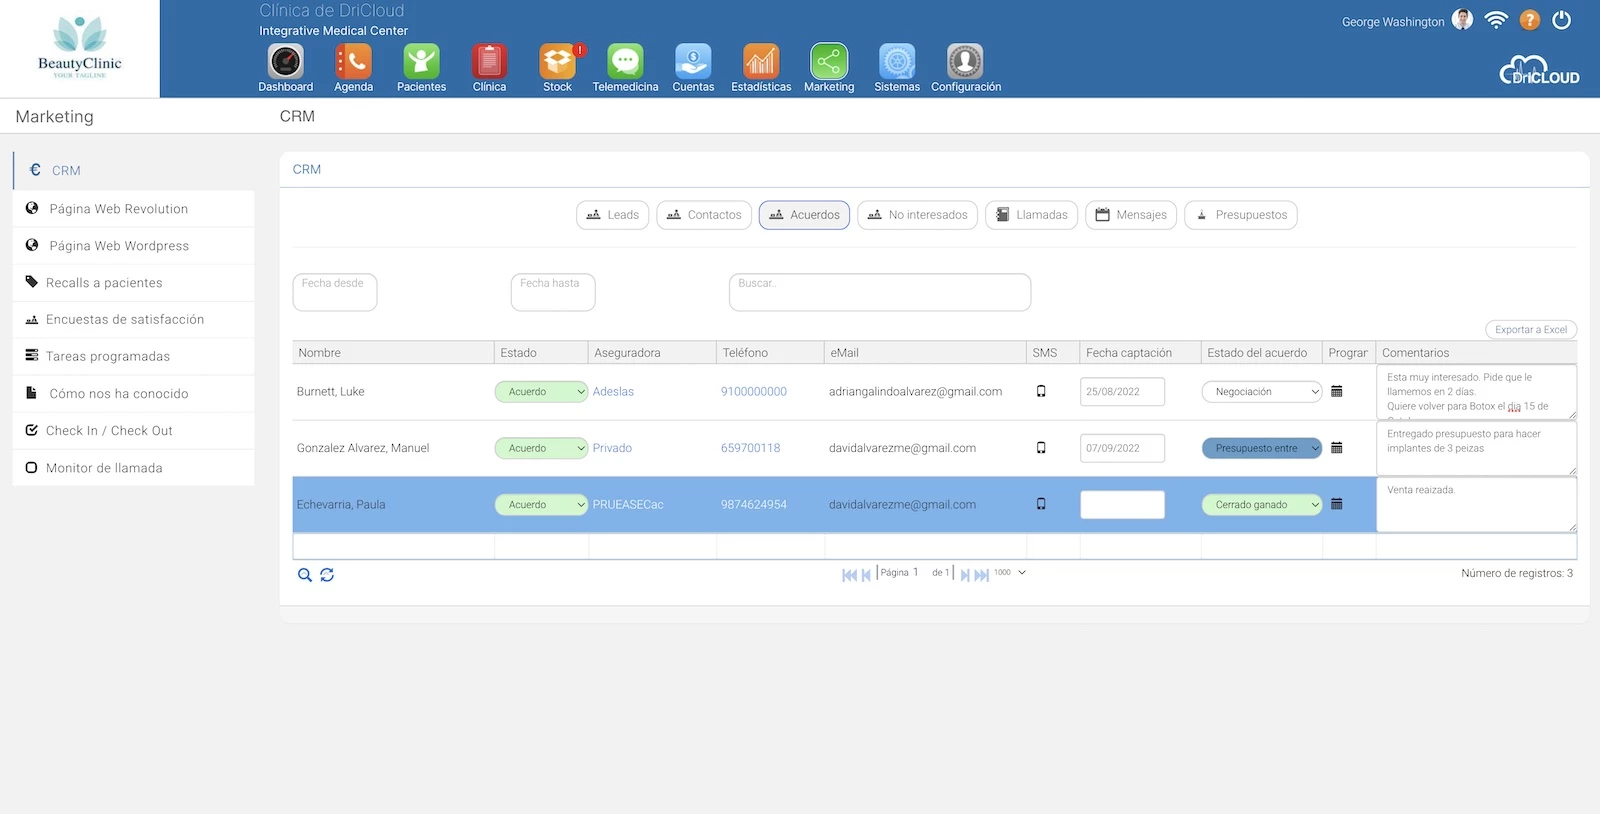Click George Washington's avatar picture
This screenshot has width=1600, height=814.
pyautogui.click(x=1462, y=20)
